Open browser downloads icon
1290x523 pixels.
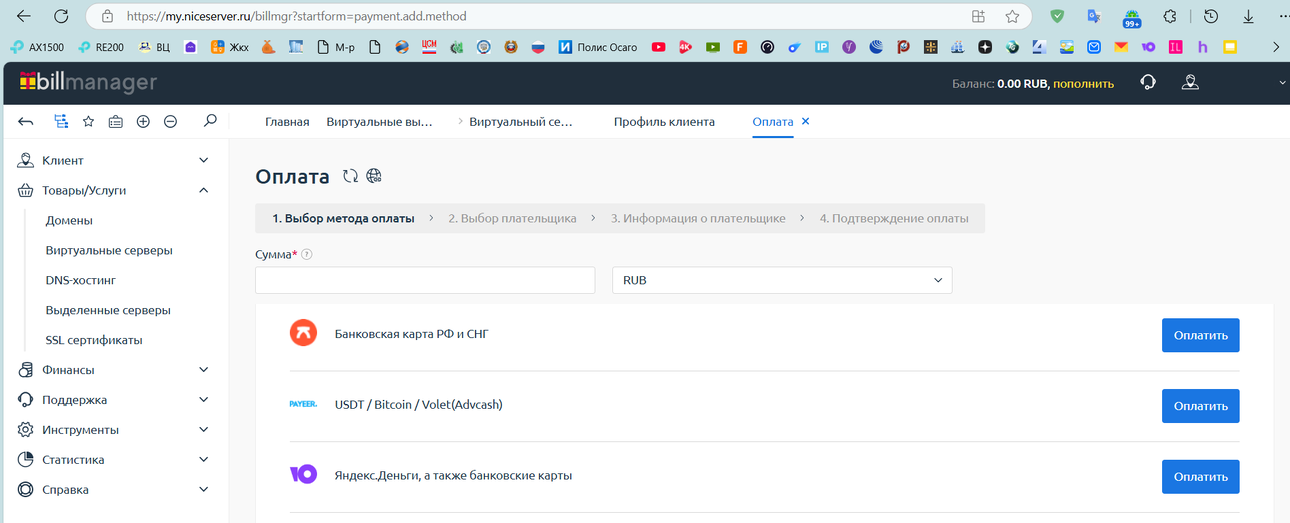1248,17
